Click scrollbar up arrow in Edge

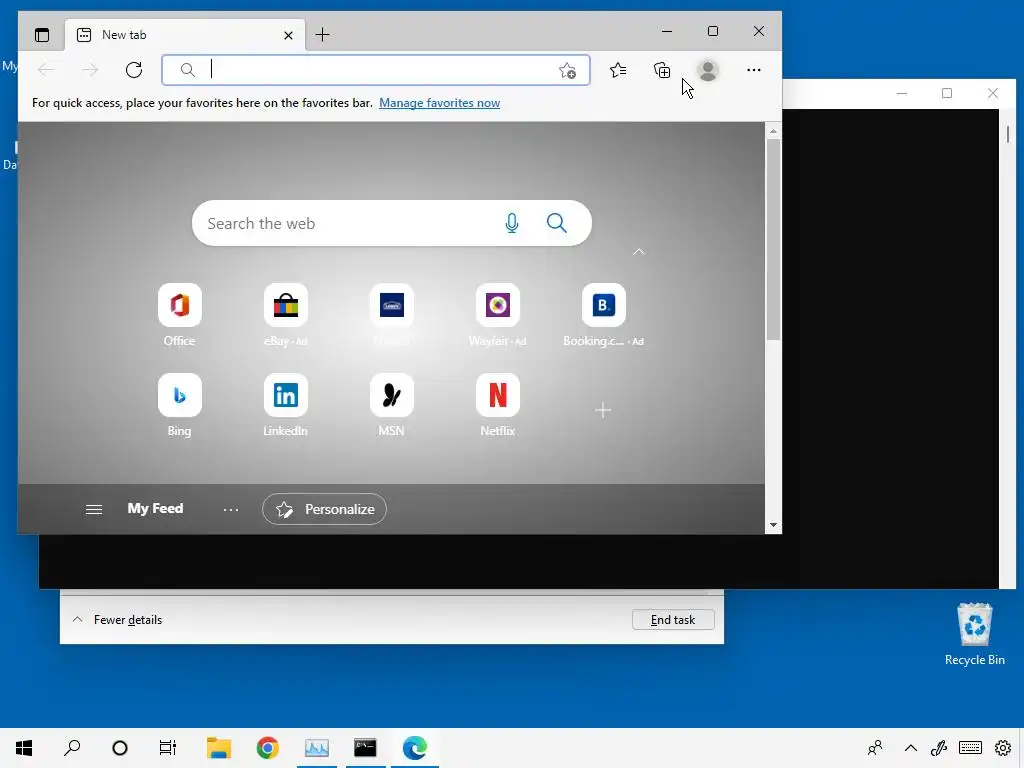773,131
